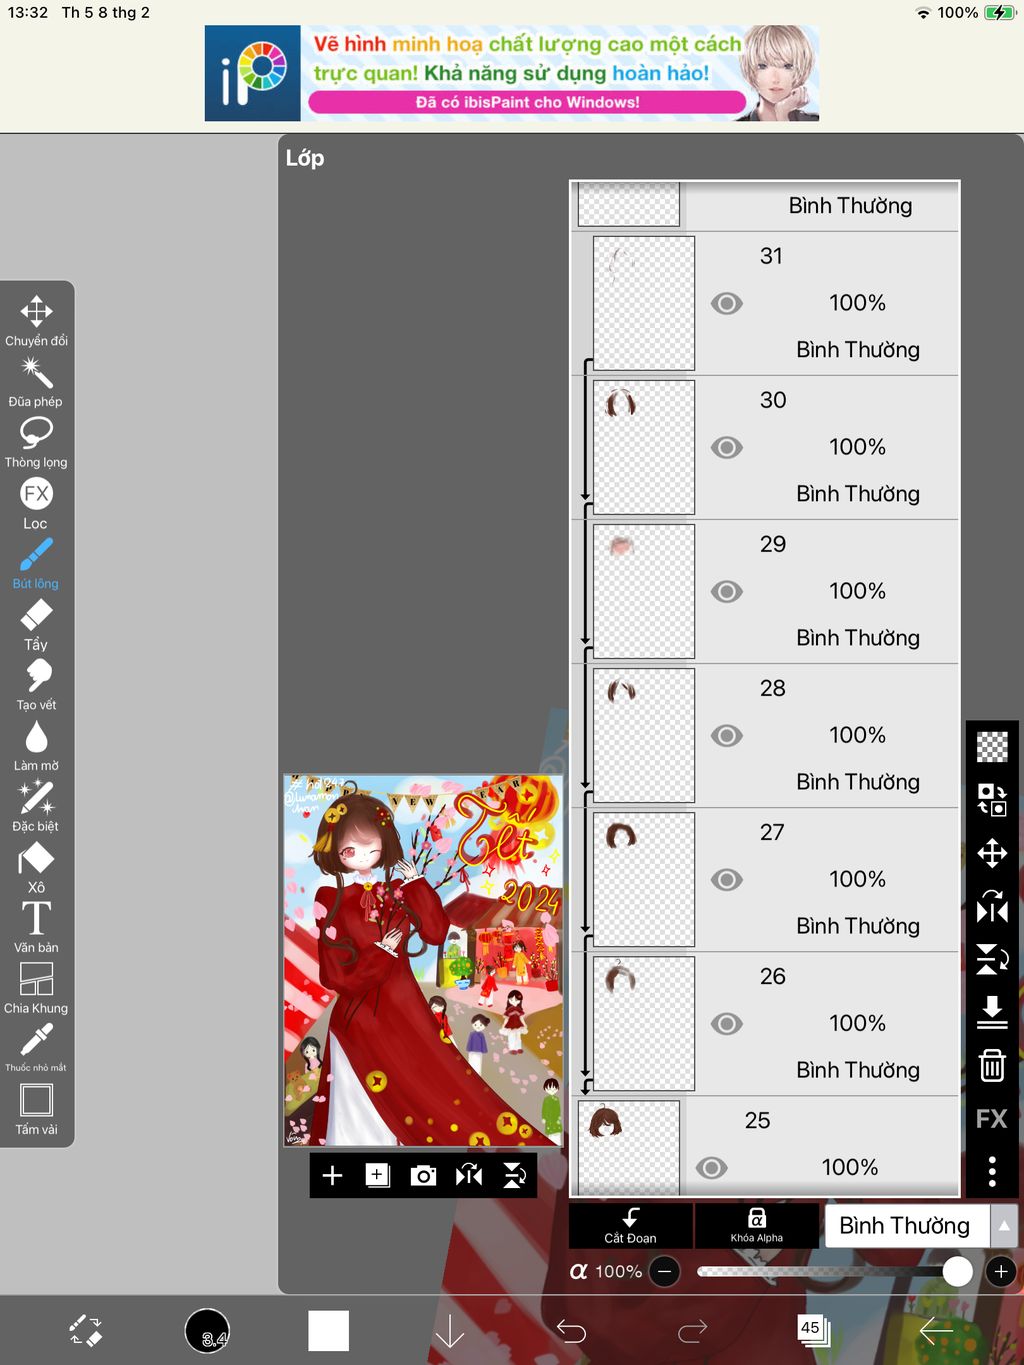Add a new layer with plus icon
The height and width of the screenshot is (1365, 1024).
333,1175
